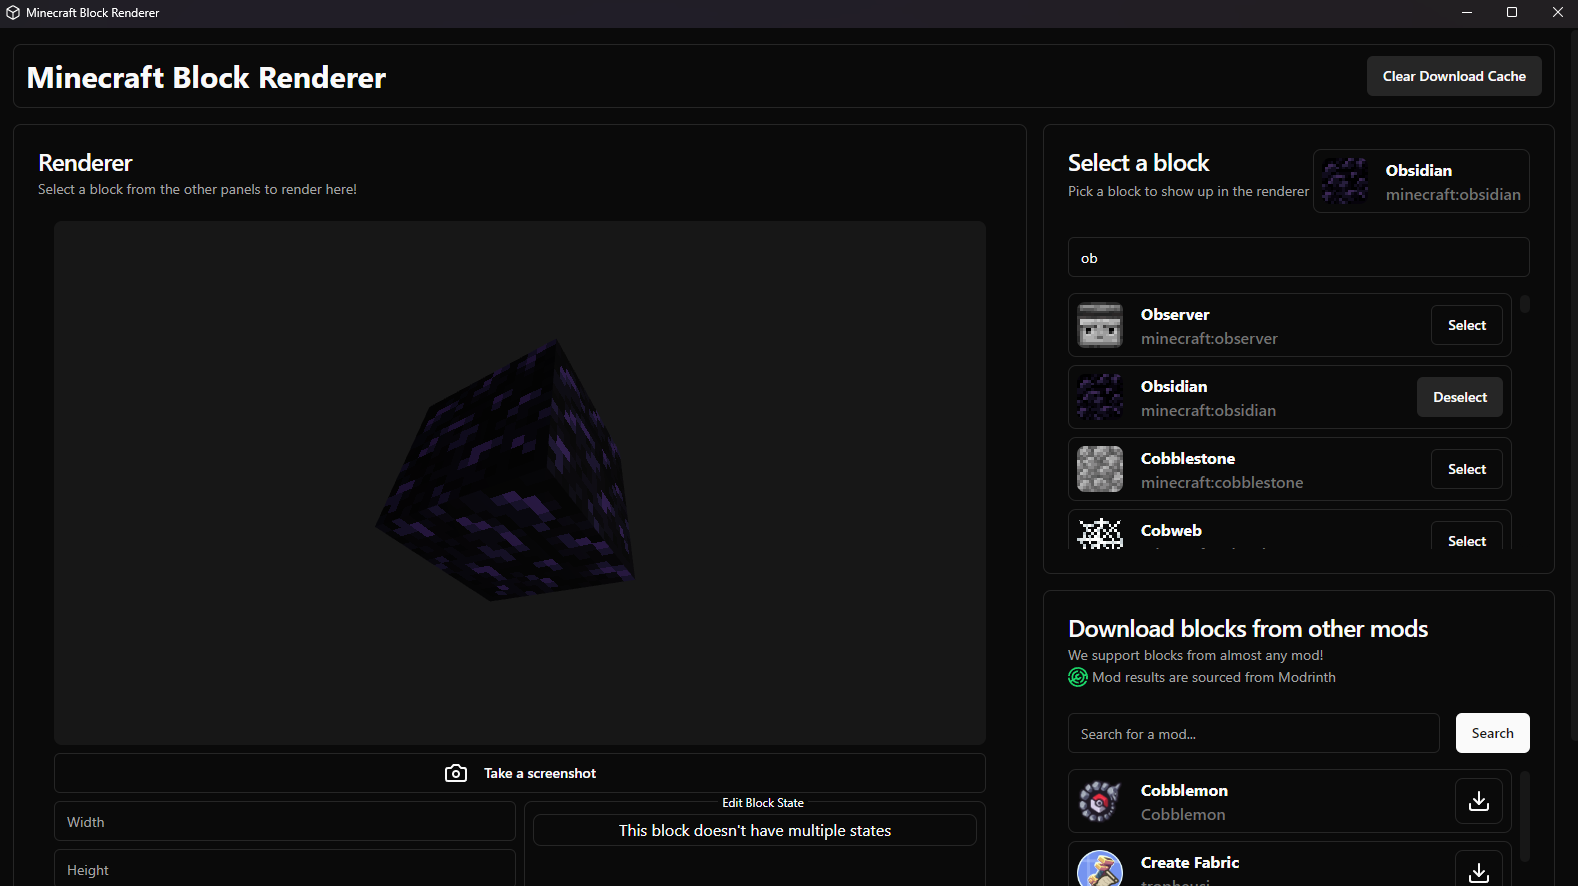Viewport: 1578px width, 886px height.
Task: Click the Cobweb block icon
Action: coord(1100,534)
